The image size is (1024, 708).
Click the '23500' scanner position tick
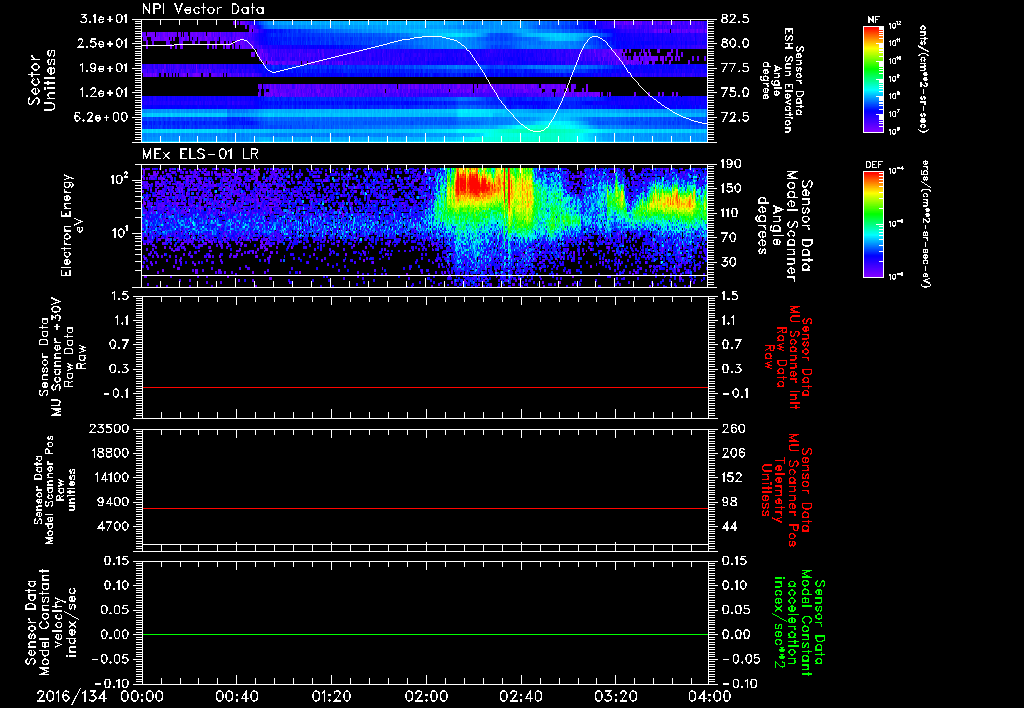tap(110, 428)
